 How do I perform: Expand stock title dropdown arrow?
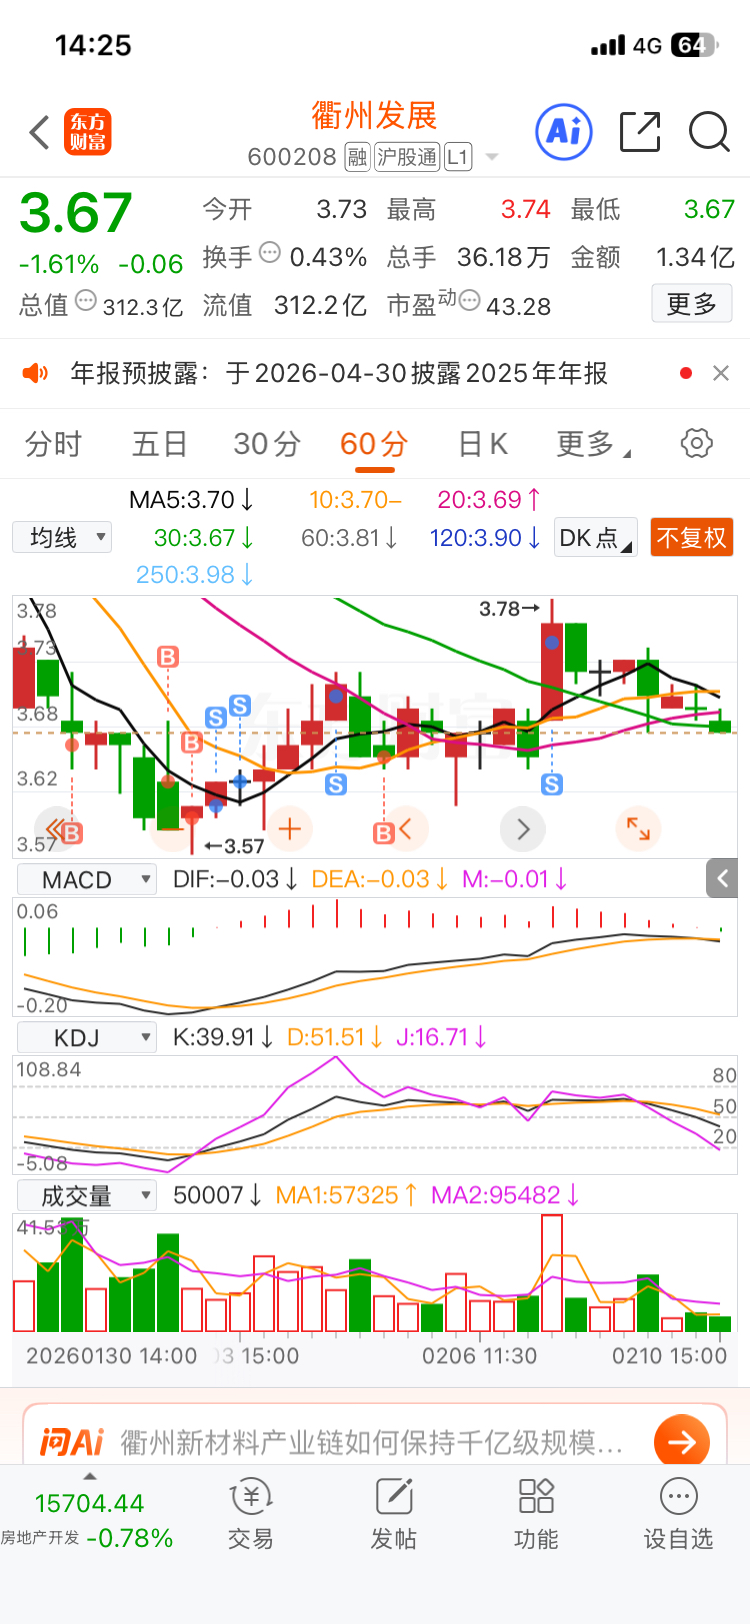coord(491,157)
